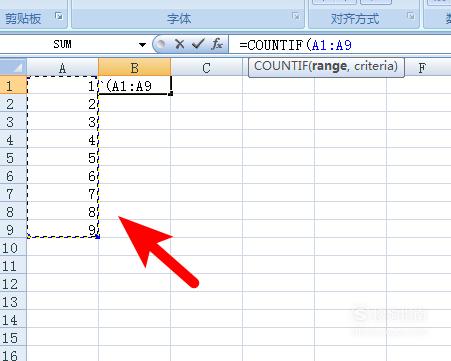Screen dimensions: 451x361
Task: Select column A header
Action: (62, 67)
